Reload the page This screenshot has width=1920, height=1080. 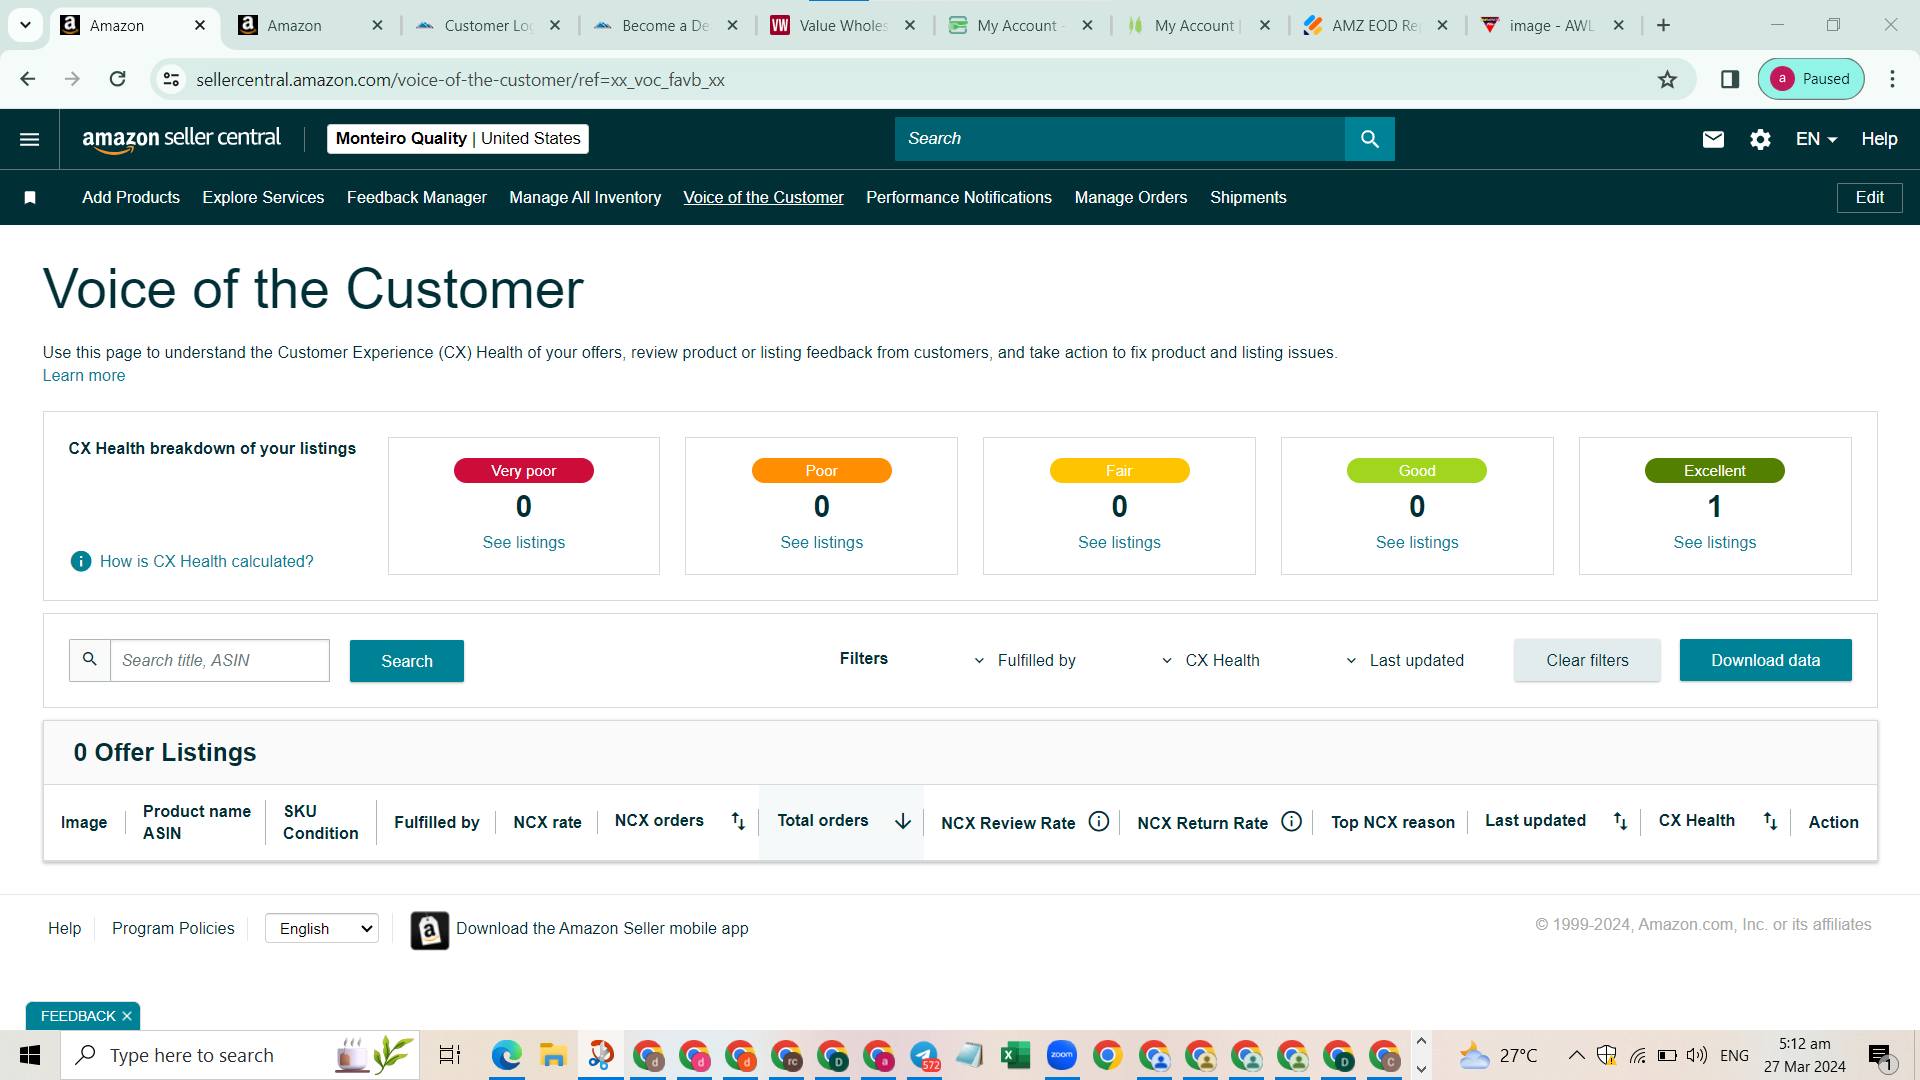[118, 79]
